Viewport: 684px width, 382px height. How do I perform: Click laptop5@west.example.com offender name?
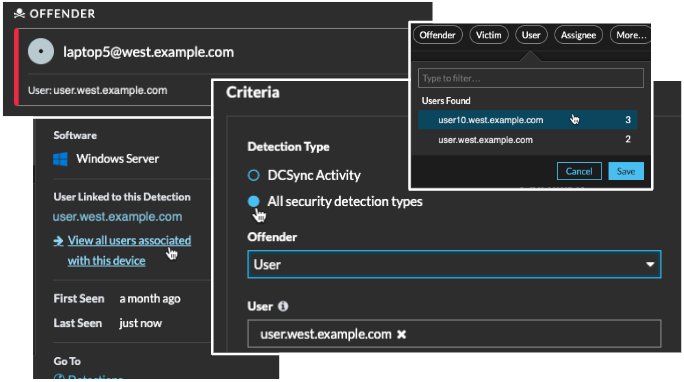coord(148,52)
